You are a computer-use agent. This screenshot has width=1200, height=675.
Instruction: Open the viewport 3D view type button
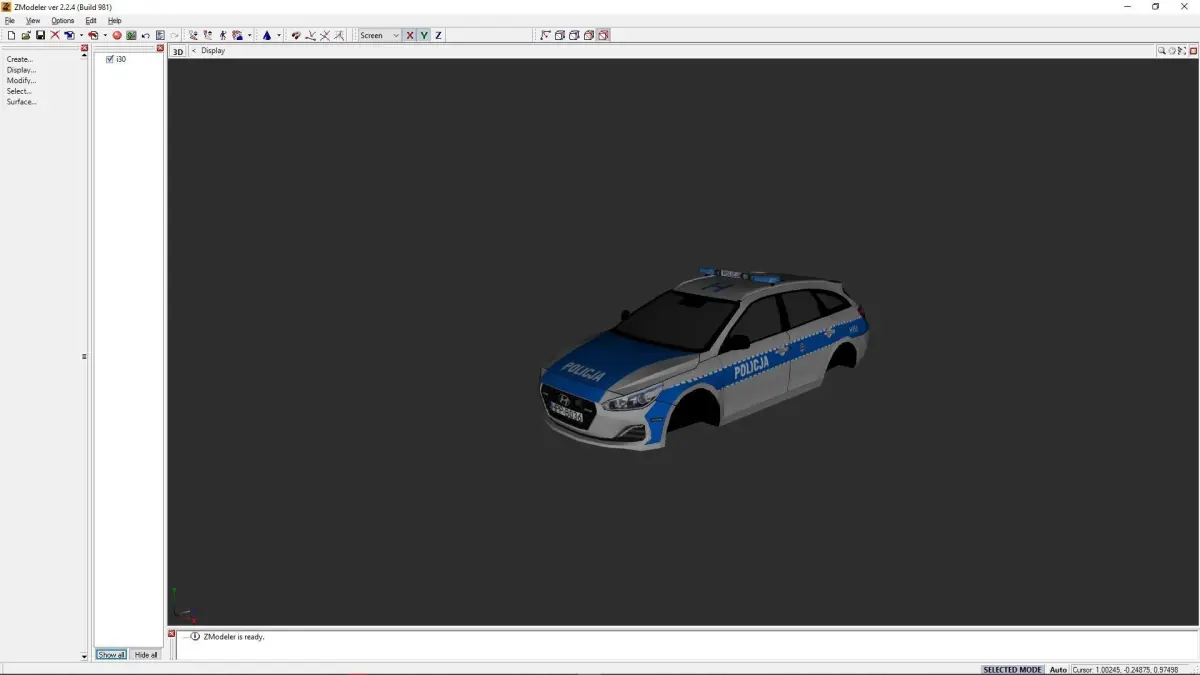[178, 50]
